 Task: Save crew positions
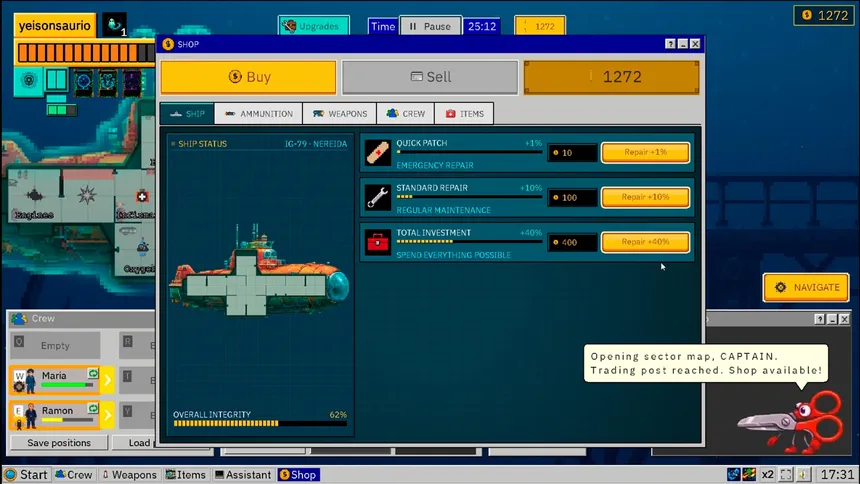[59, 442]
